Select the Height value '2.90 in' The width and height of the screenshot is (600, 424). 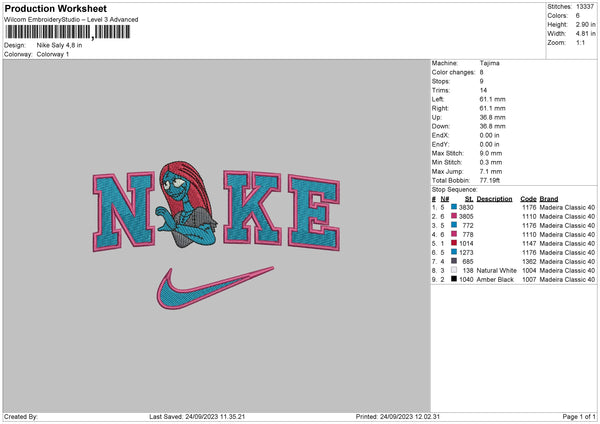pyautogui.click(x=585, y=24)
